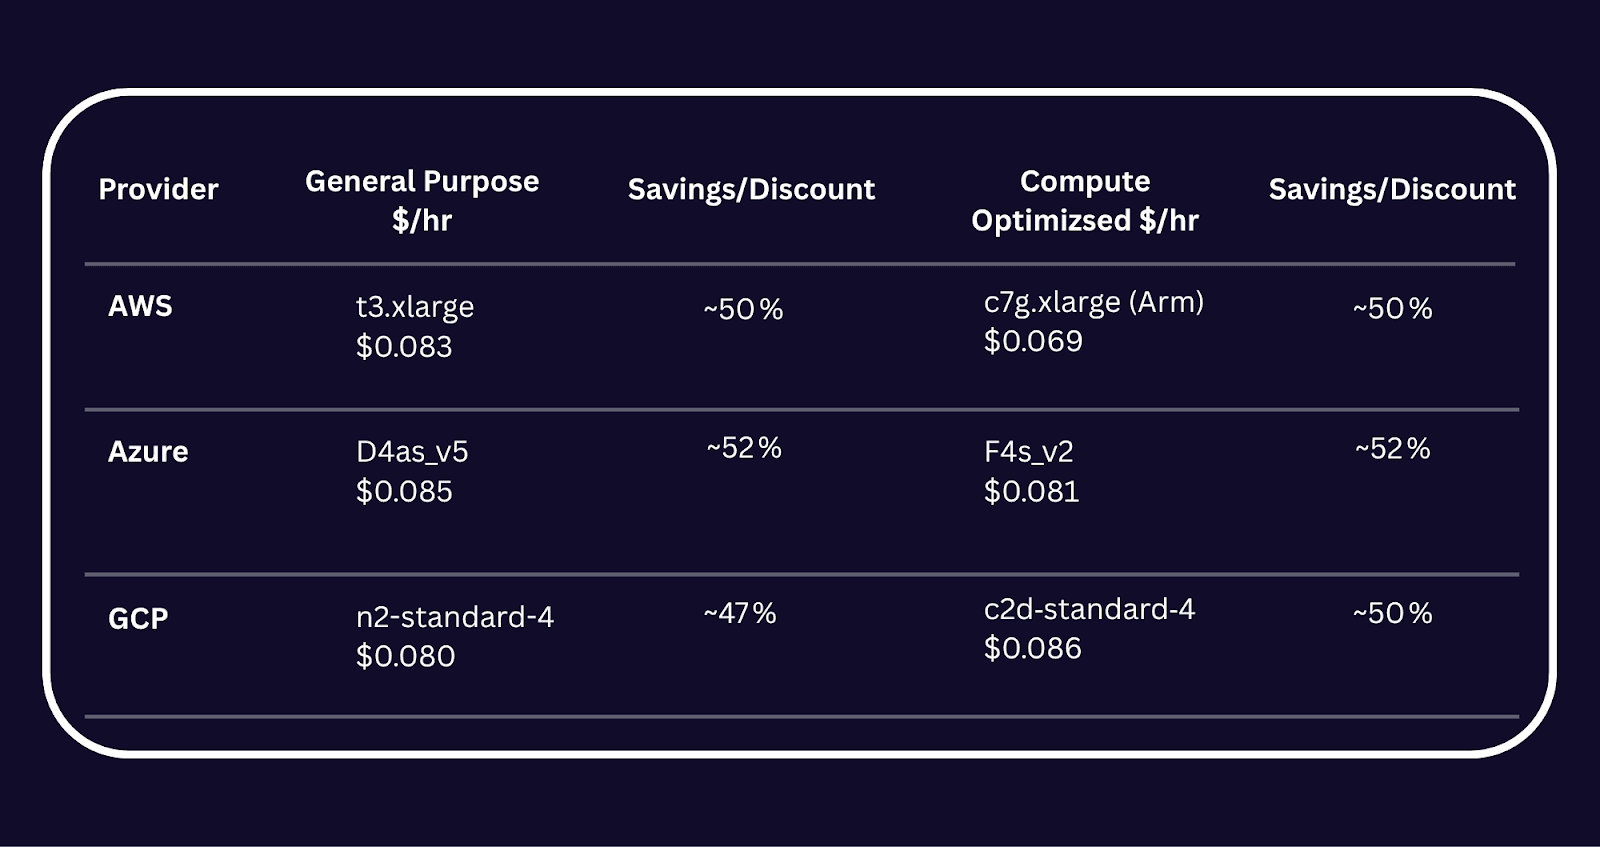Select the GCP provider row label
Viewport: 1600px width, 847px height.
pyautogui.click(x=138, y=618)
